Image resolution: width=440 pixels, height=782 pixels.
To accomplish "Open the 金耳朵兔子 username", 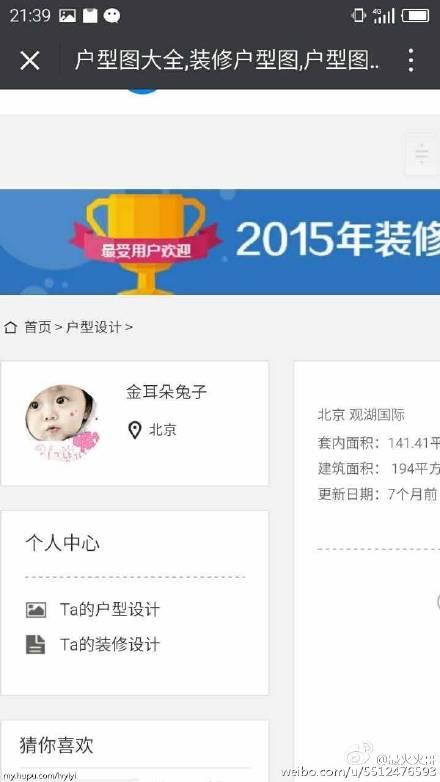I will [x=166, y=392].
